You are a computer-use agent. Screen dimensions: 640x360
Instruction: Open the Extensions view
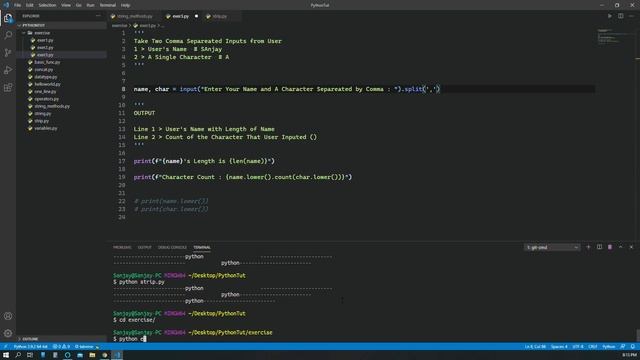point(8,88)
